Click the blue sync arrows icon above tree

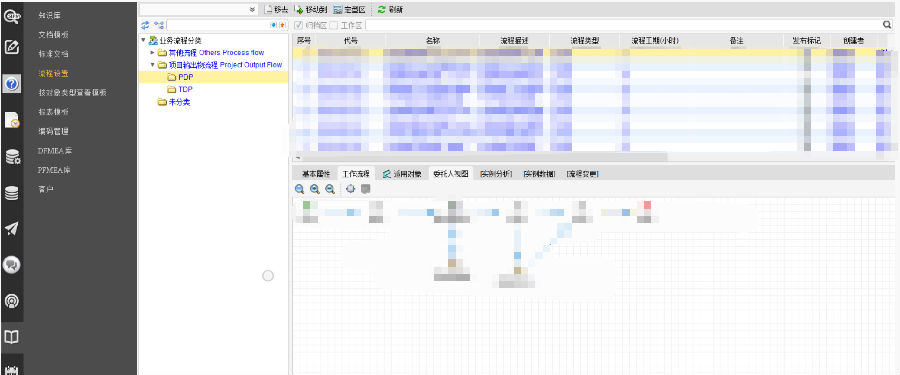pos(145,25)
